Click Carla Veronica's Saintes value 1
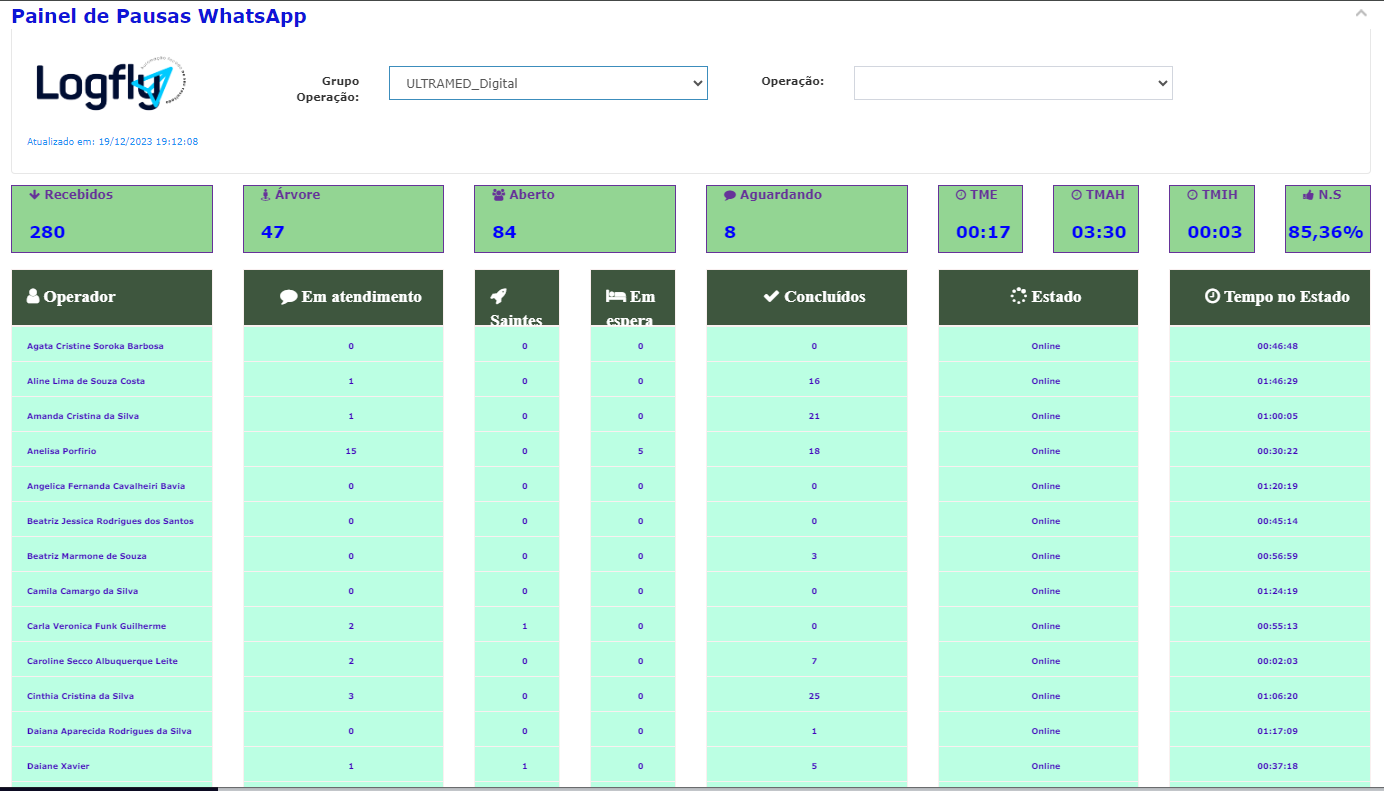1384x791 pixels. pos(525,626)
